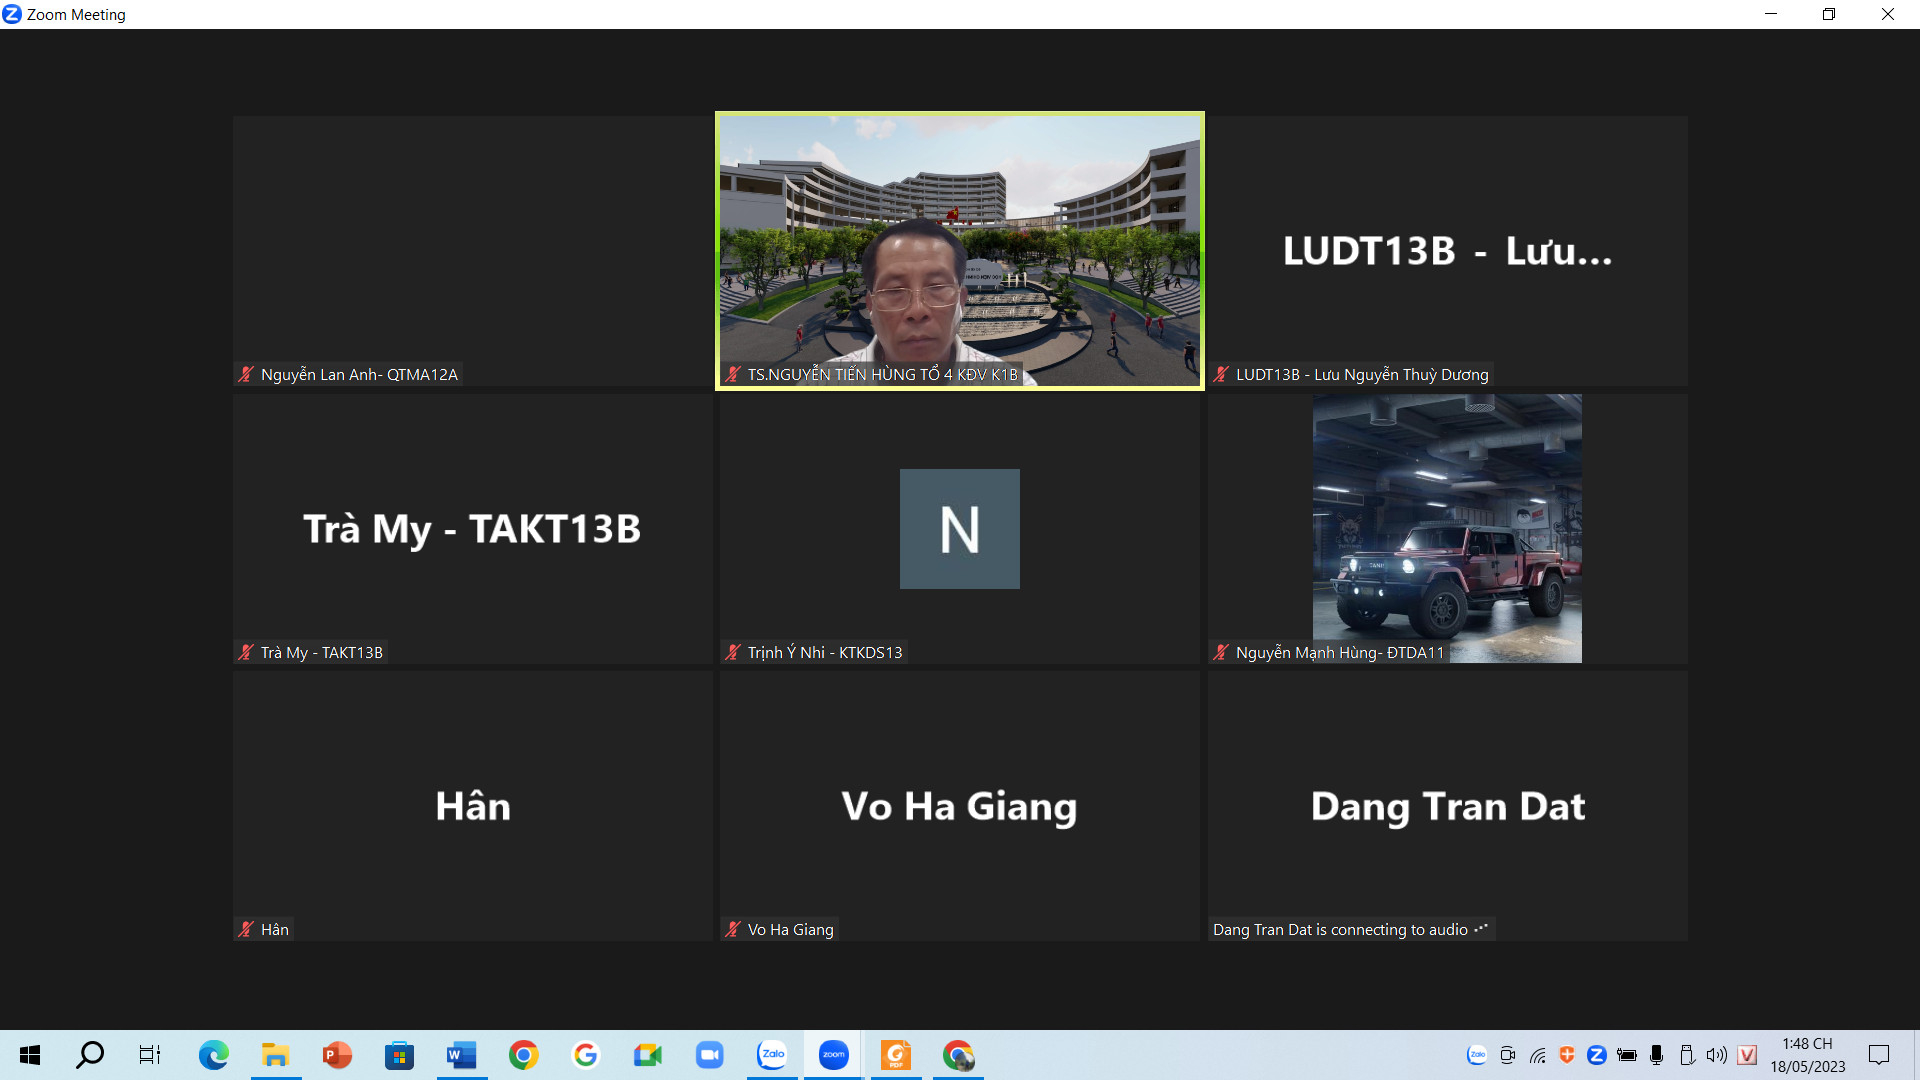Launch PowerPoint from the taskbar
Image resolution: width=1920 pixels, height=1080 pixels.
(x=337, y=1055)
